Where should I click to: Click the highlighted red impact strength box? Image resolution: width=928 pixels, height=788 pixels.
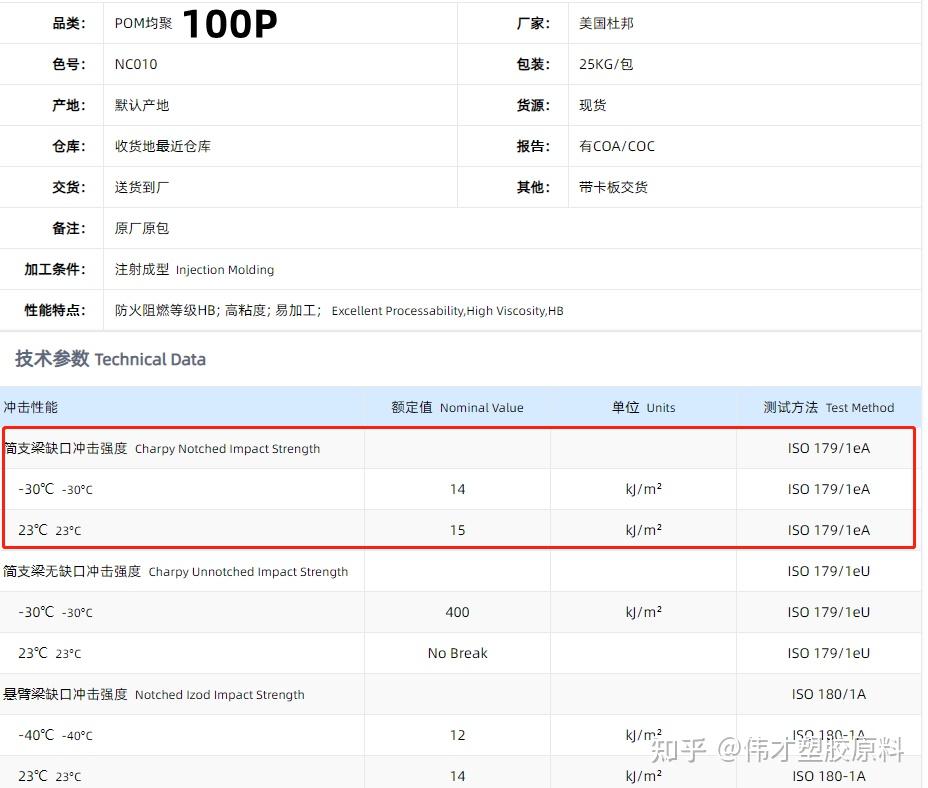(x=457, y=489)
